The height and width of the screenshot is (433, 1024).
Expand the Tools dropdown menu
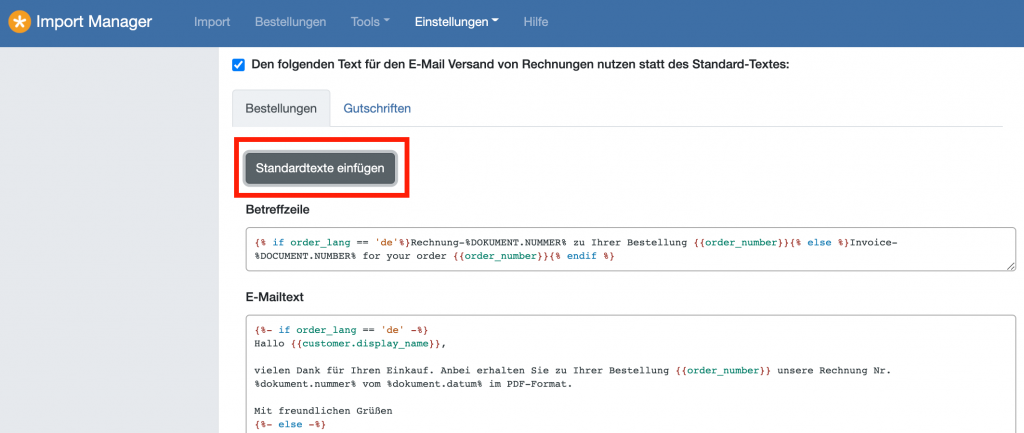tap(370, 22)
